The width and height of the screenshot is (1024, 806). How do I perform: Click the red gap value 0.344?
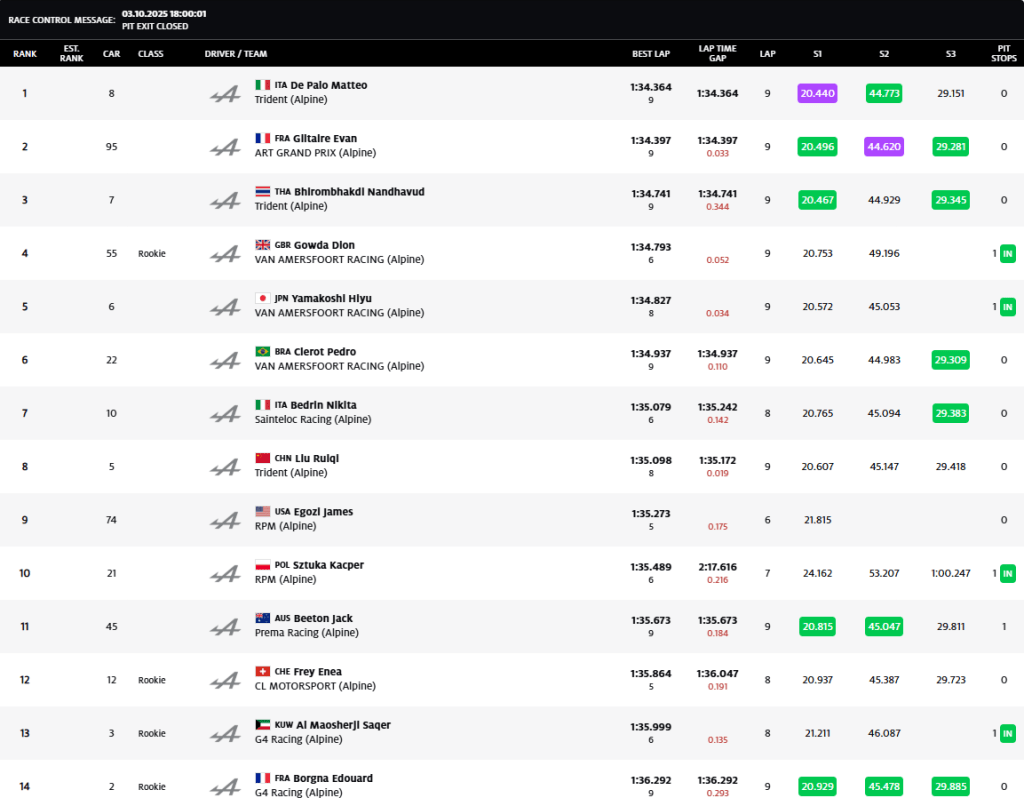tap(717, 206)
